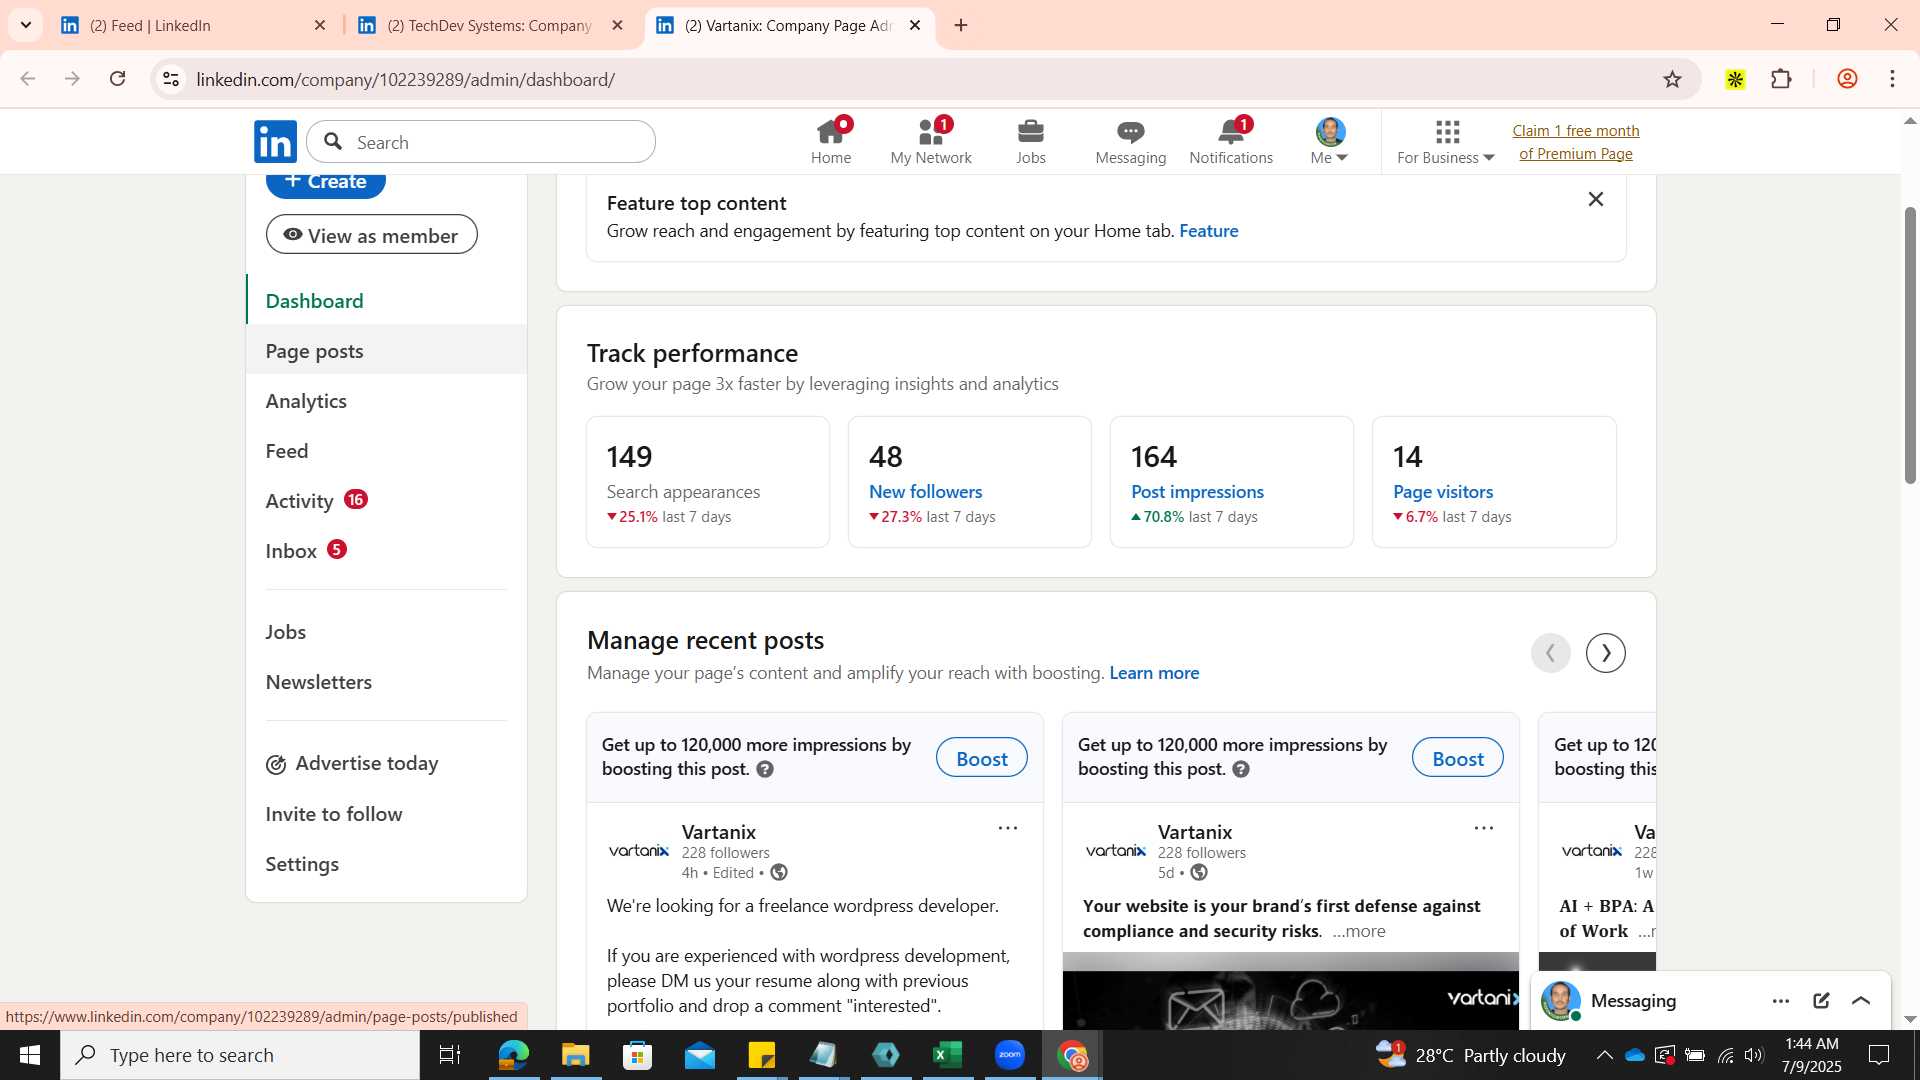Open Invite to follow in sidebar
The height and width of the screenshot is (1080, 1920).
(386, 814)
